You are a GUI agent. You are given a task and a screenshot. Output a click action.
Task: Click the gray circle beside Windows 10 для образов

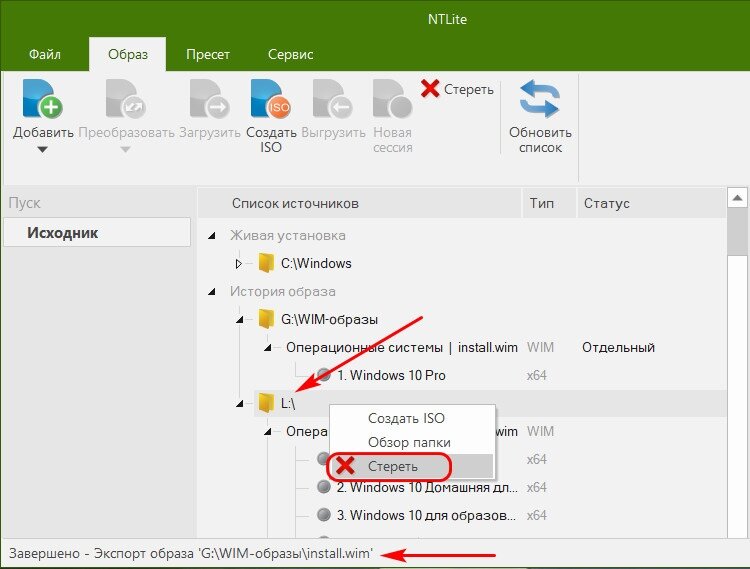pyautogui.click(x=324, y=515)
